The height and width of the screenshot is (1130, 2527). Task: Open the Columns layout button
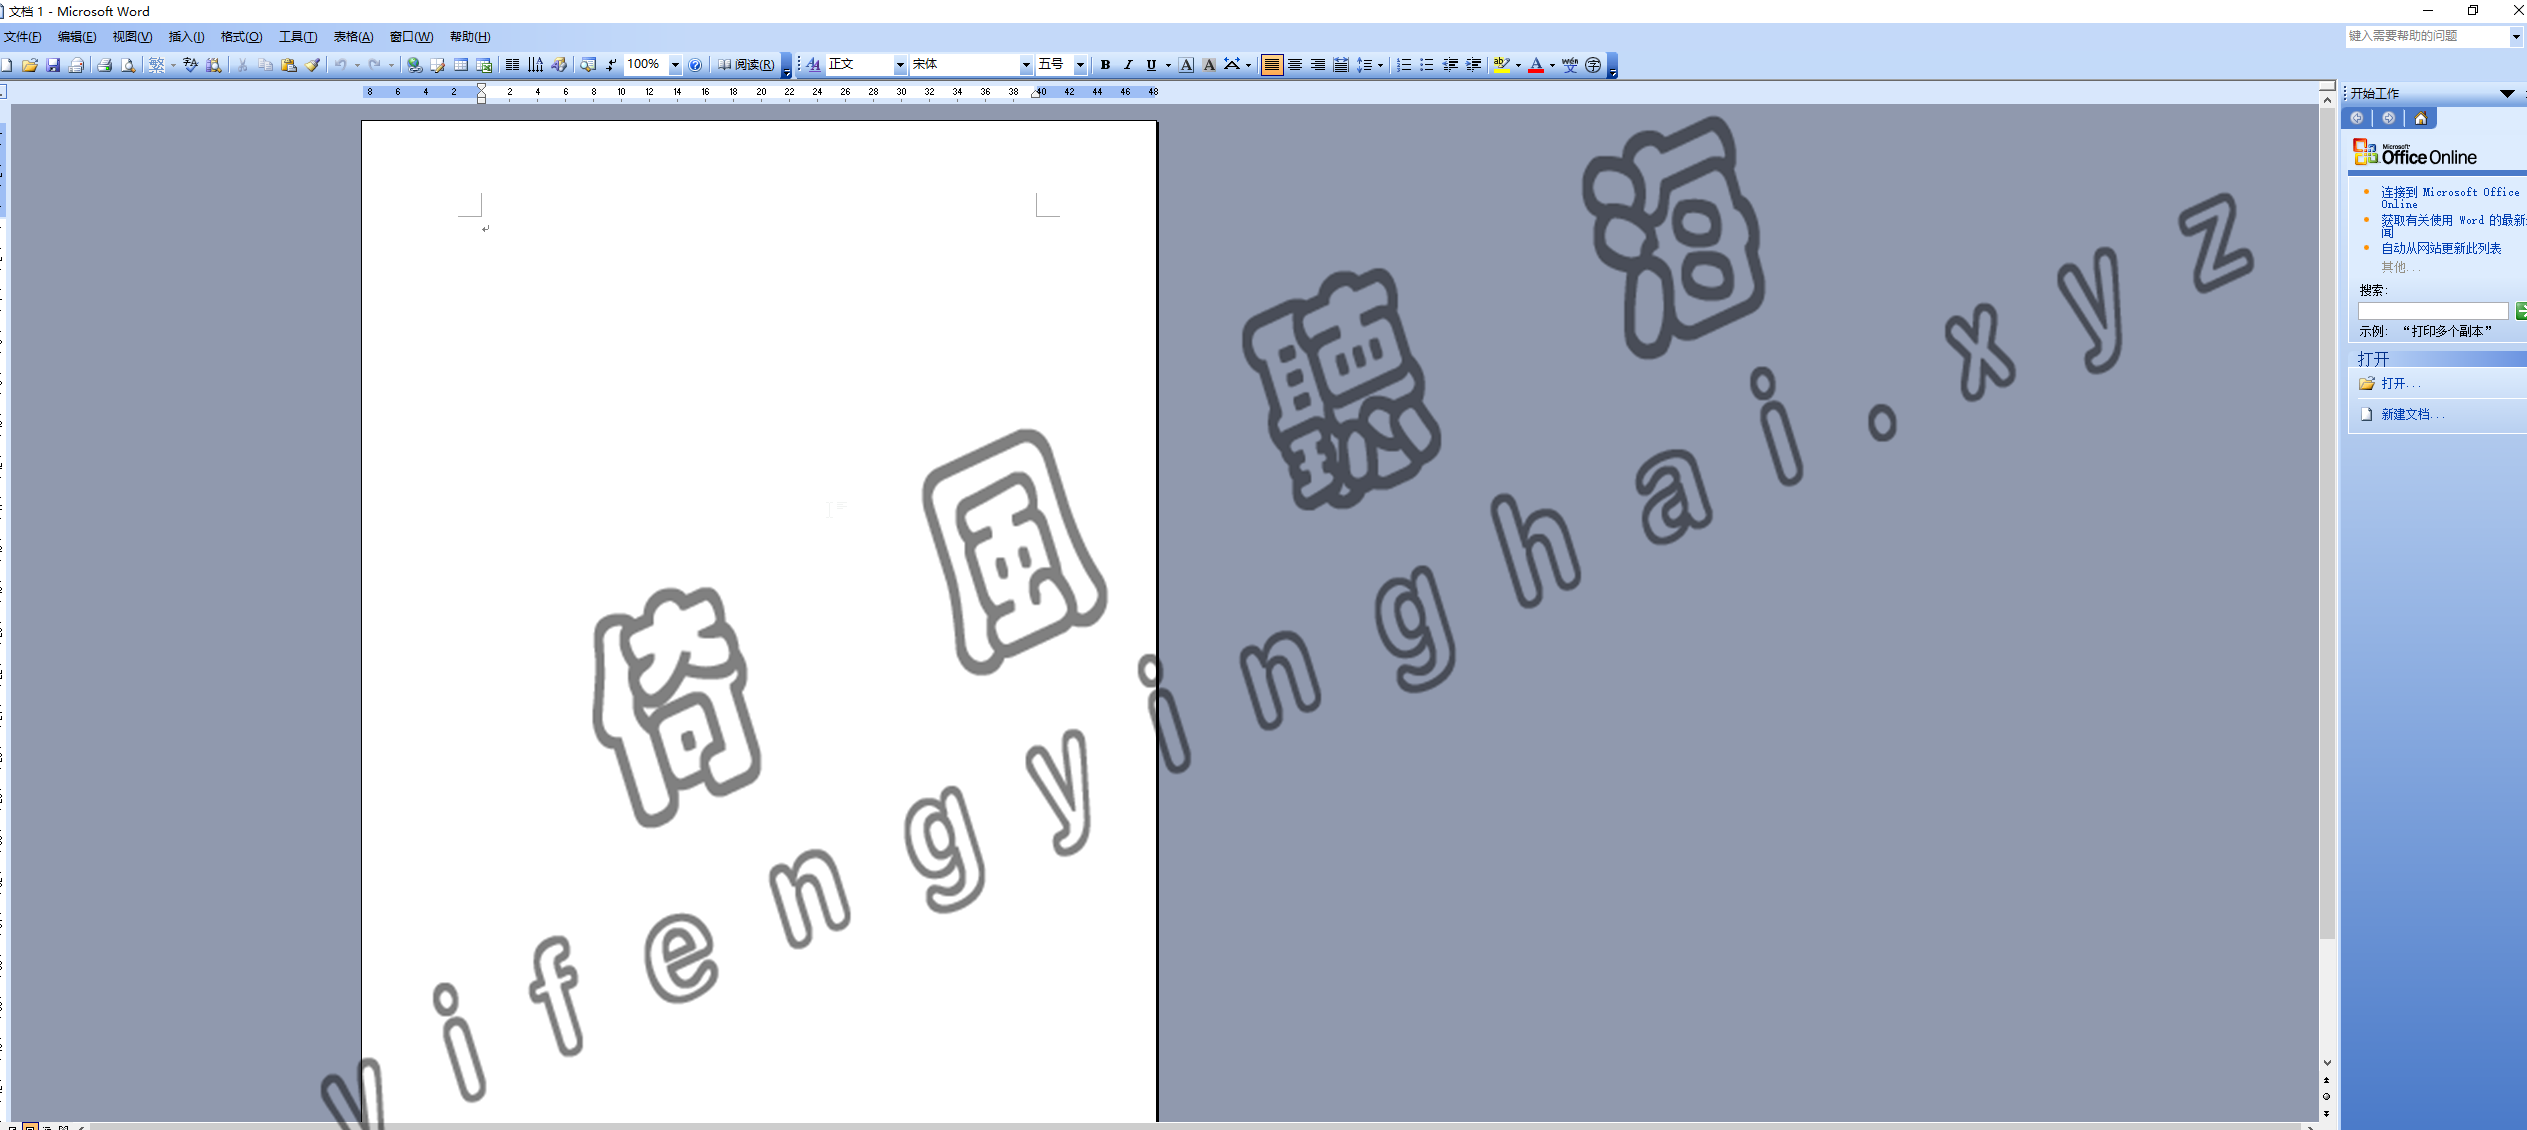512,65
